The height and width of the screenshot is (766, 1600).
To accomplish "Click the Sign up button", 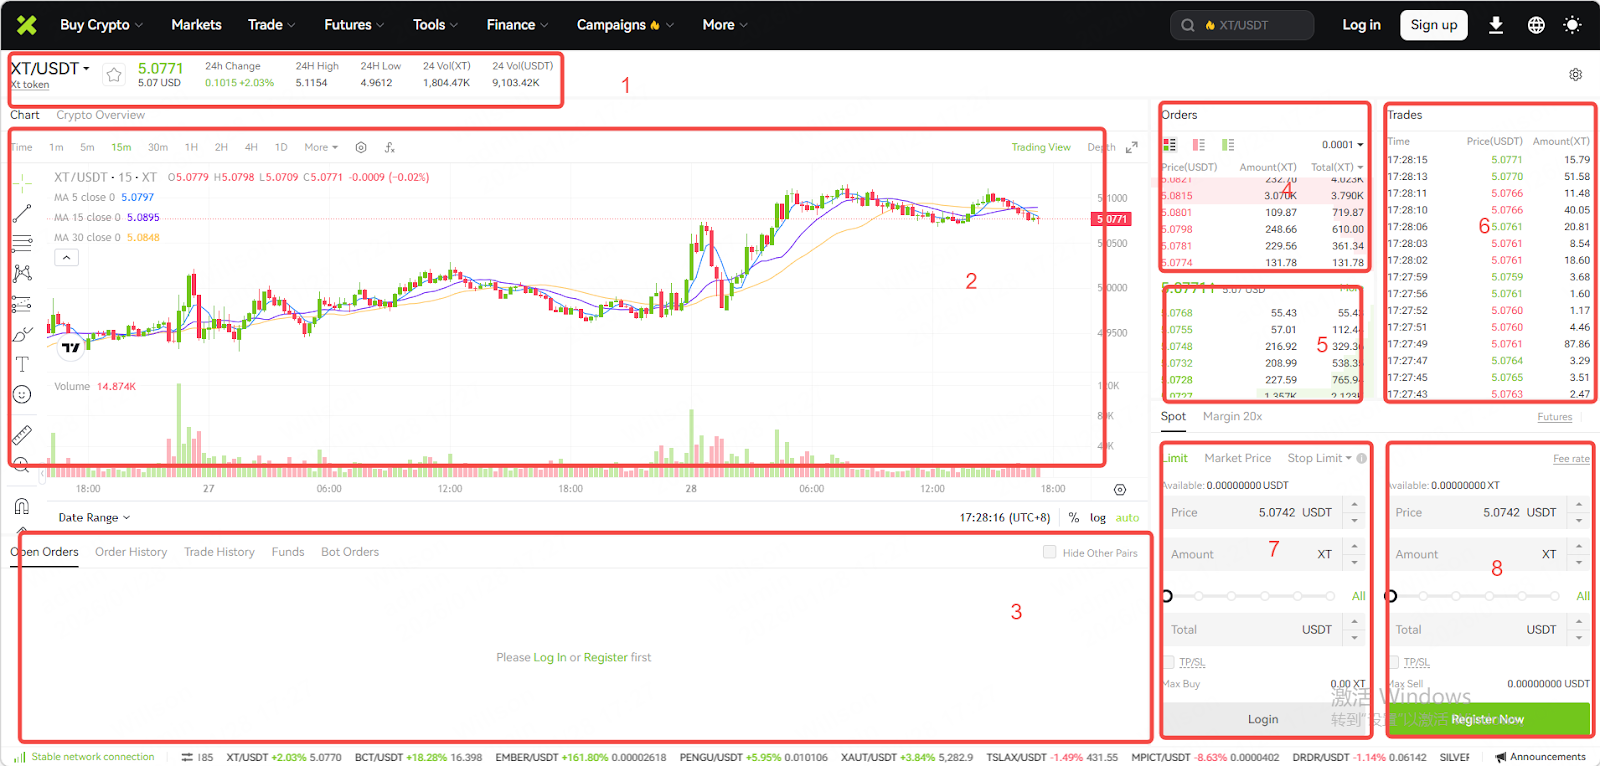I will (1433, 25).
